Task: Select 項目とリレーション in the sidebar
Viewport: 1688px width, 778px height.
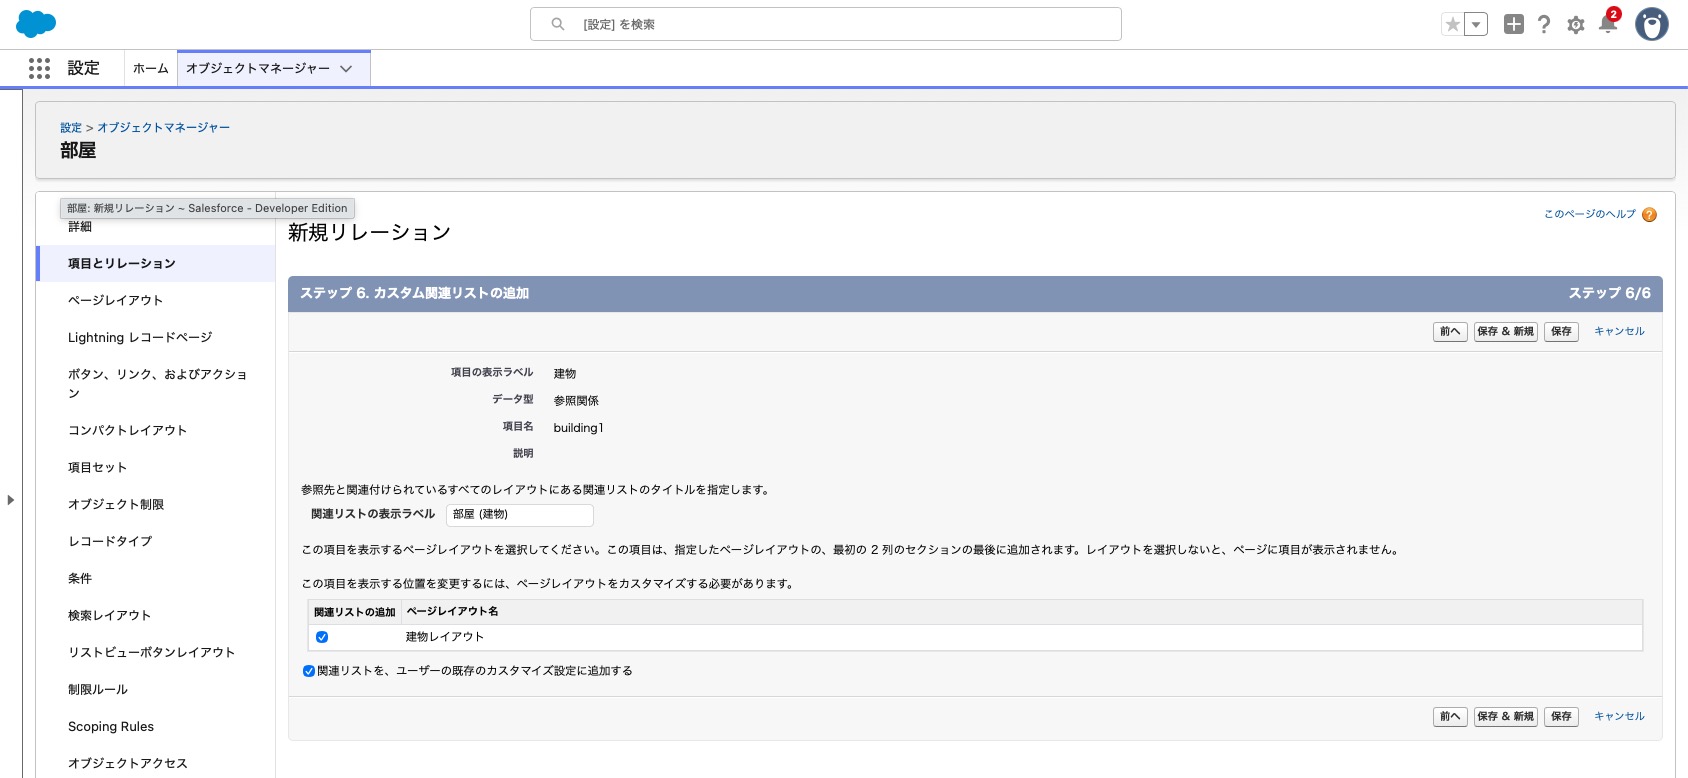Action: pyautogui.click(x=155, y=263)
